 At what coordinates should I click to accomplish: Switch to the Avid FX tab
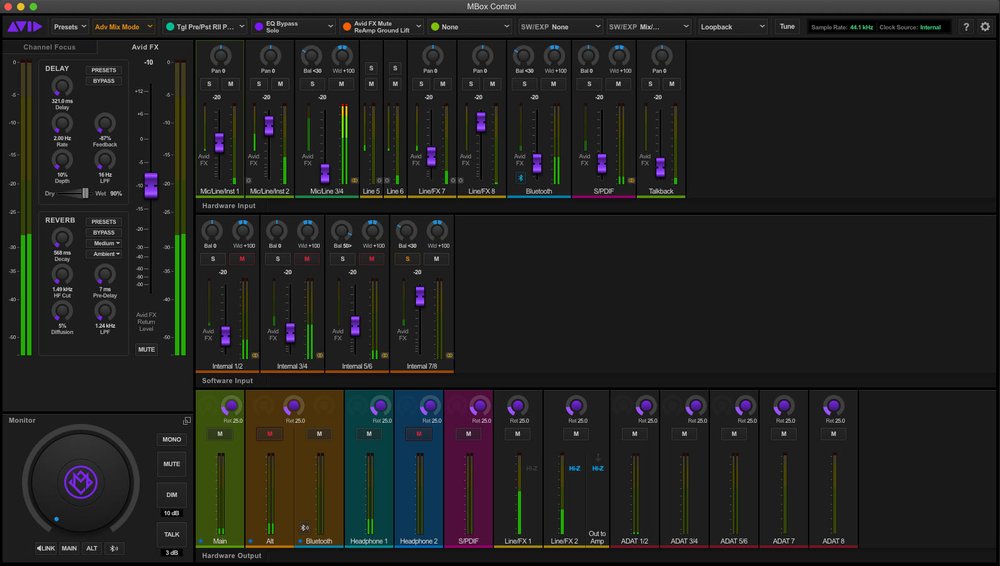tap(145, 47)
